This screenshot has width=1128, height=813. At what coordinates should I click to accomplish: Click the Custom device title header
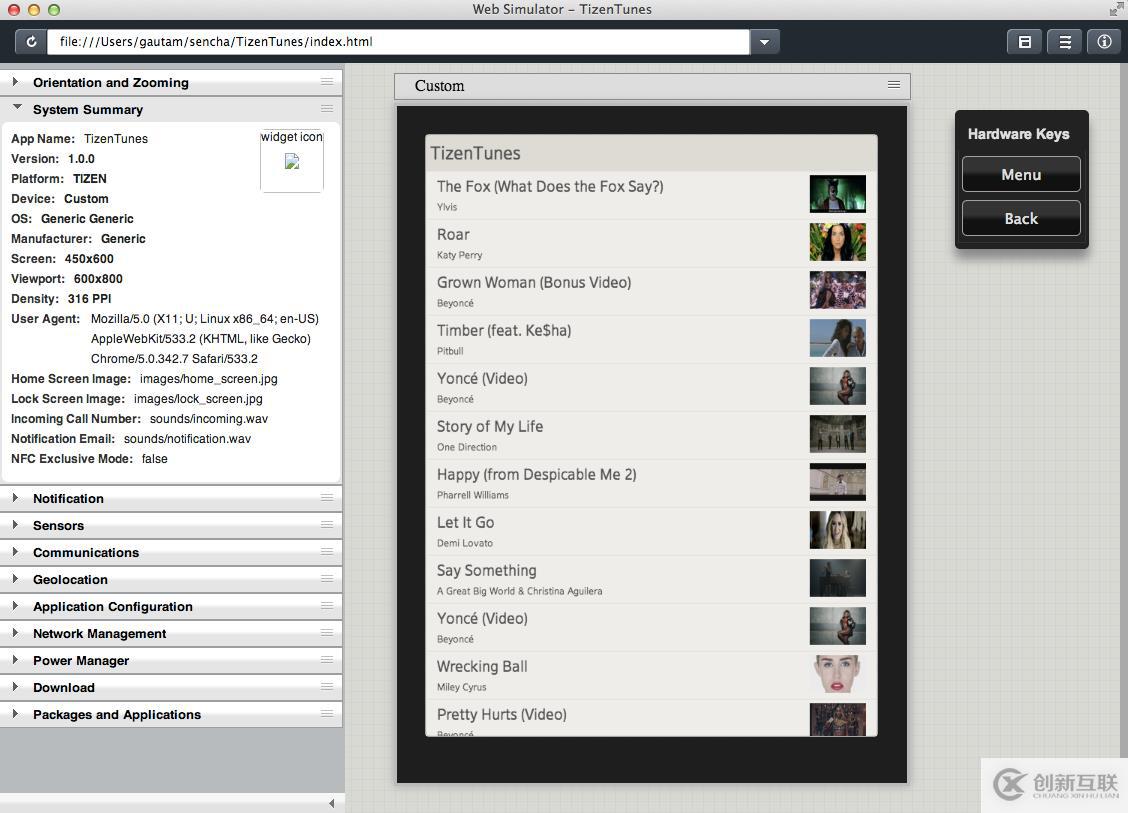pos(652,86)
